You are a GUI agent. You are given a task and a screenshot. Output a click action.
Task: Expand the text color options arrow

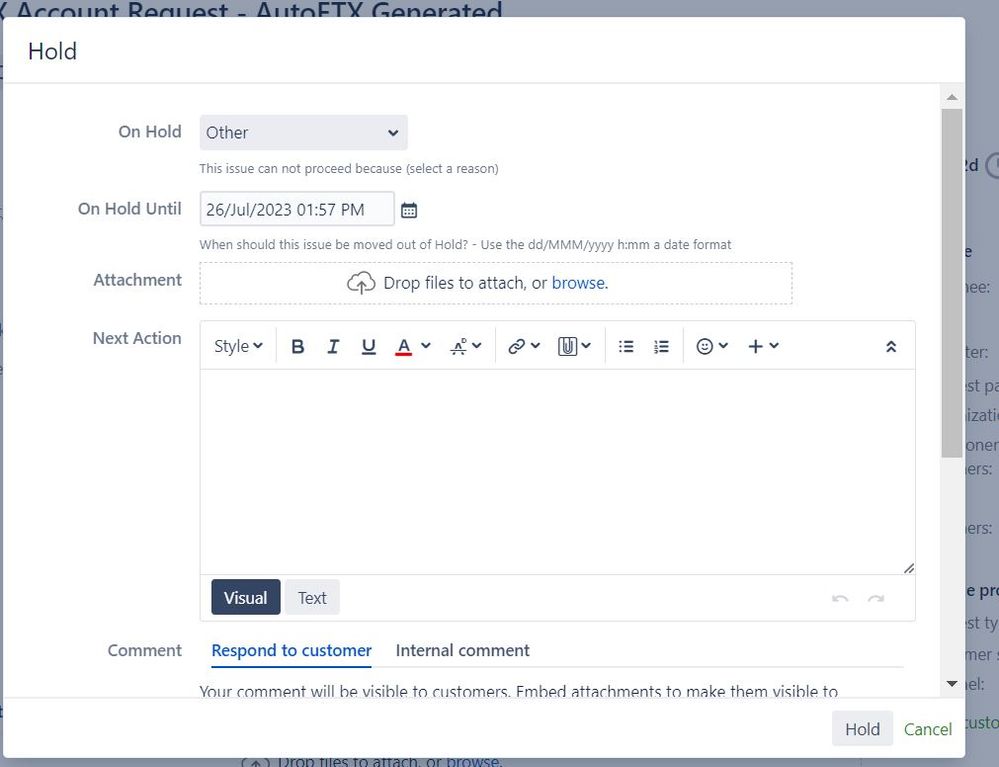pyautogui.click(x=426, y=345)
